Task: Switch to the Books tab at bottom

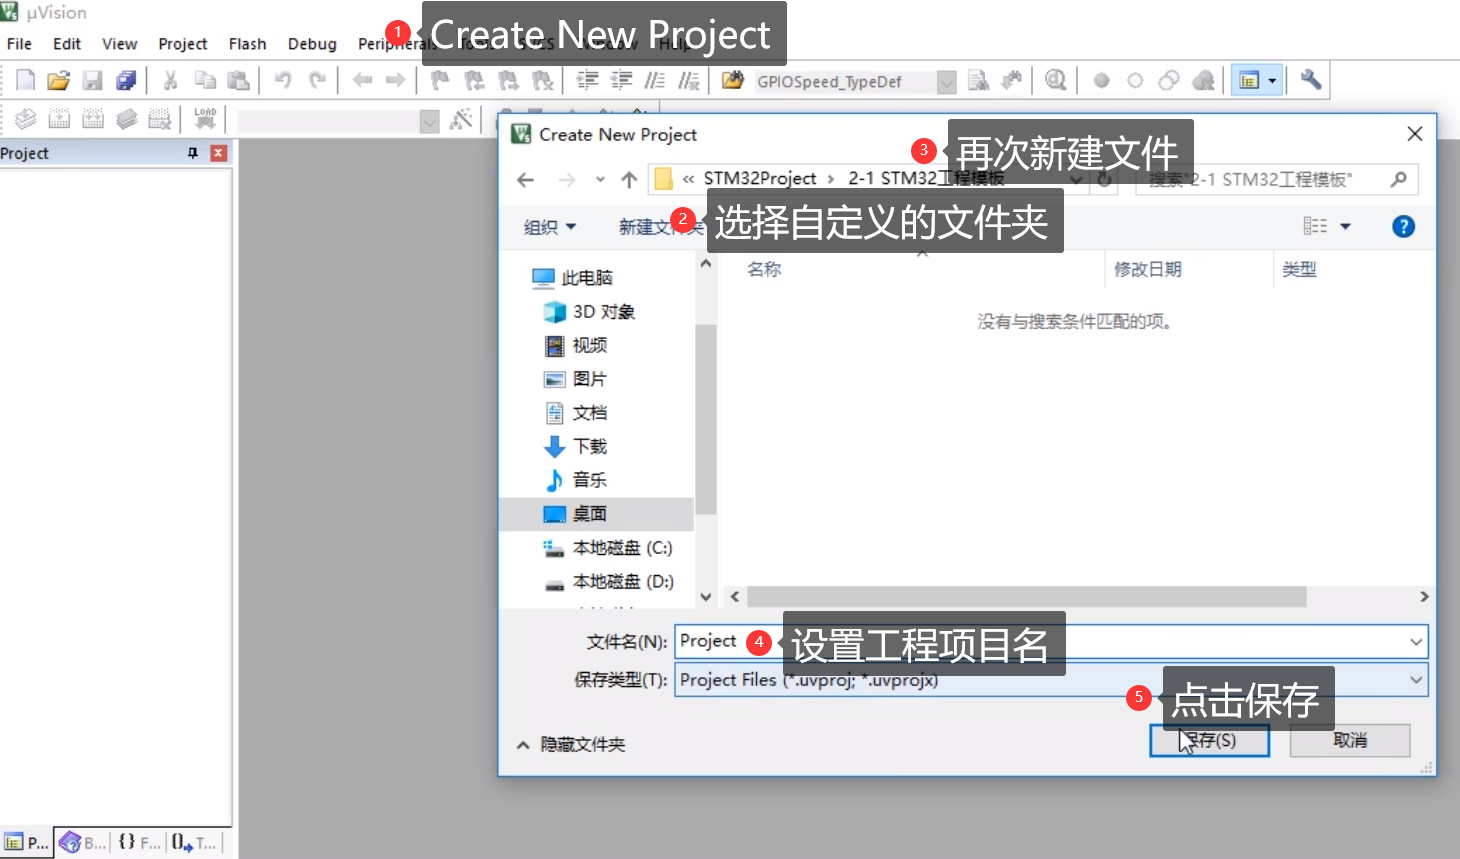Action: click(x=82, y=843)
